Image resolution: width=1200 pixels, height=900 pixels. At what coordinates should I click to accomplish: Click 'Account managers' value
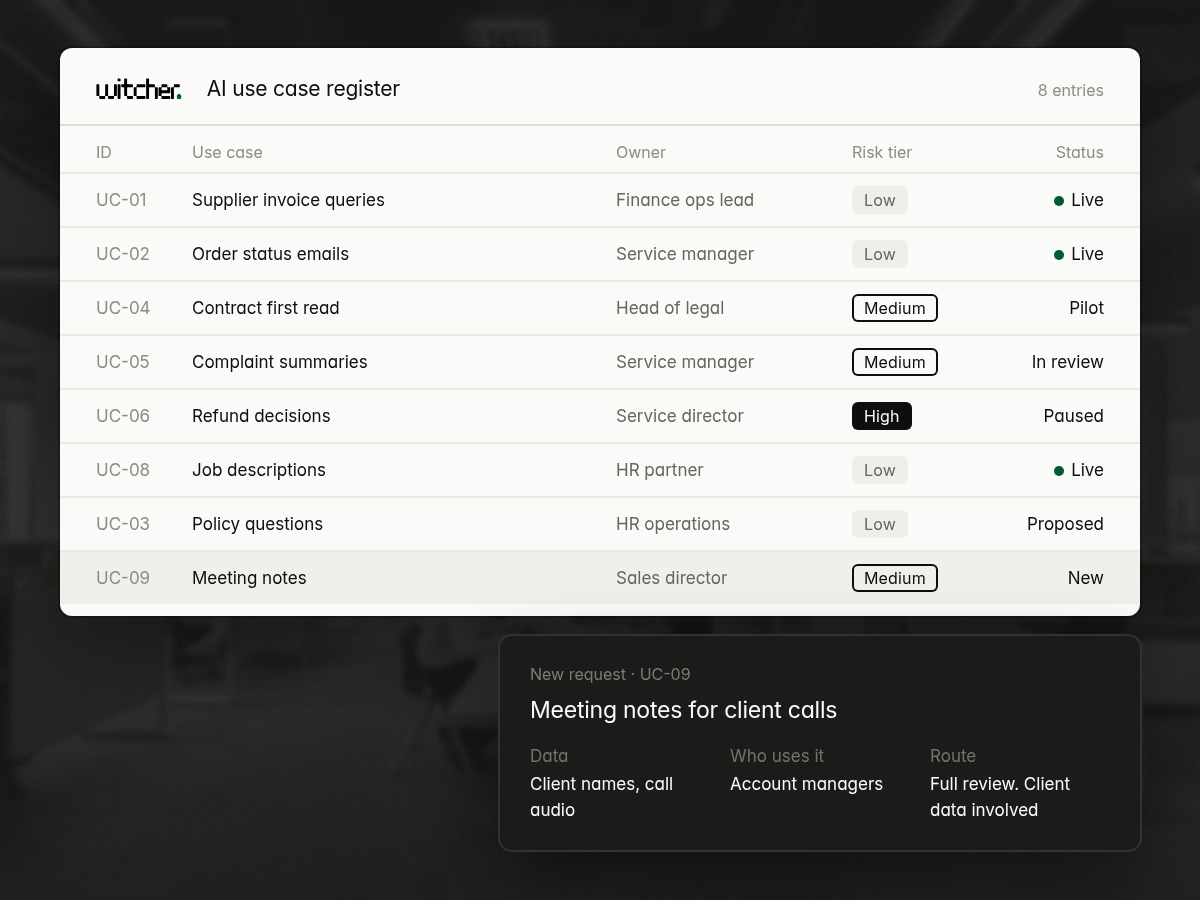click(x=806, y=784)
